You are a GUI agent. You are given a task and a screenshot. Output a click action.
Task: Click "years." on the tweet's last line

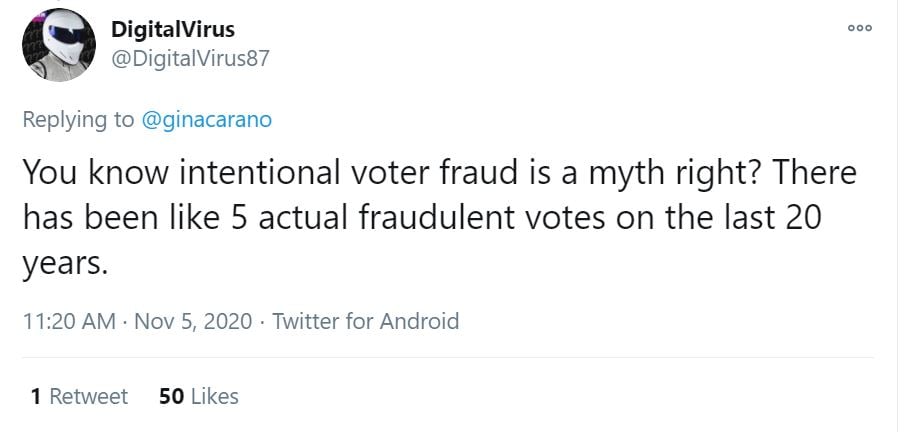[63, 264]
